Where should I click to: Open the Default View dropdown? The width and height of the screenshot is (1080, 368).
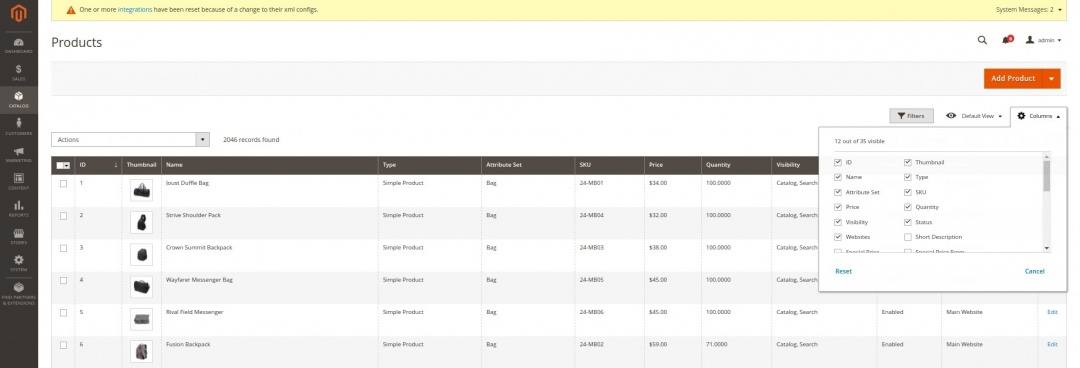[x=974, y=116]
